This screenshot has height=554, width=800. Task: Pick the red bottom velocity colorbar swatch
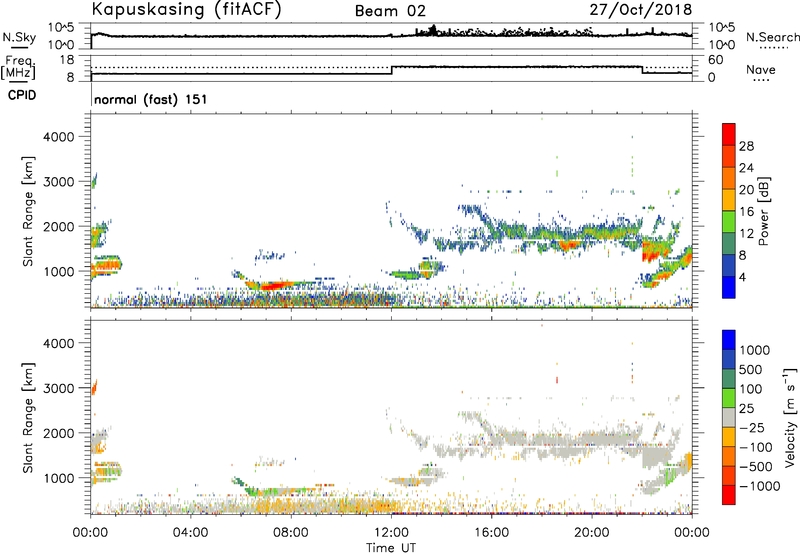click(729, 495)
